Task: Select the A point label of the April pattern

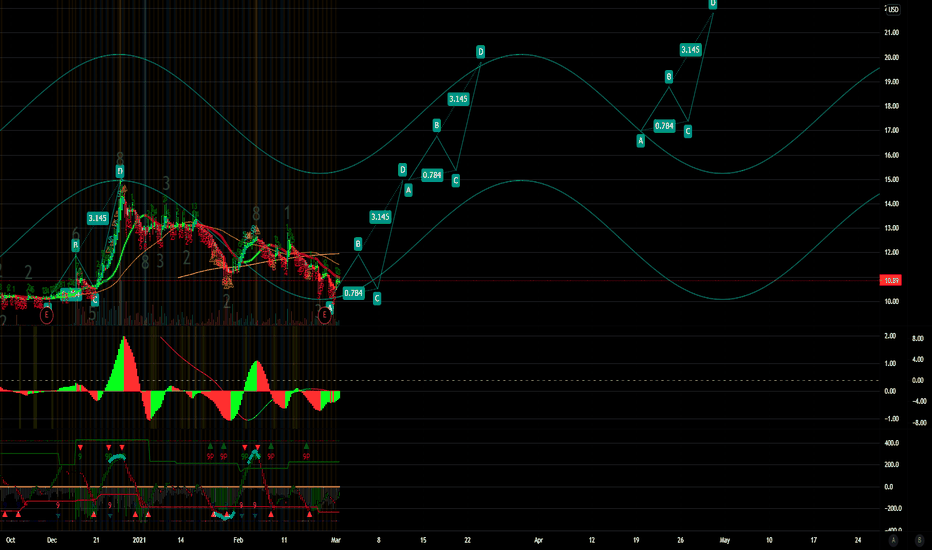Action: point(641,141)
